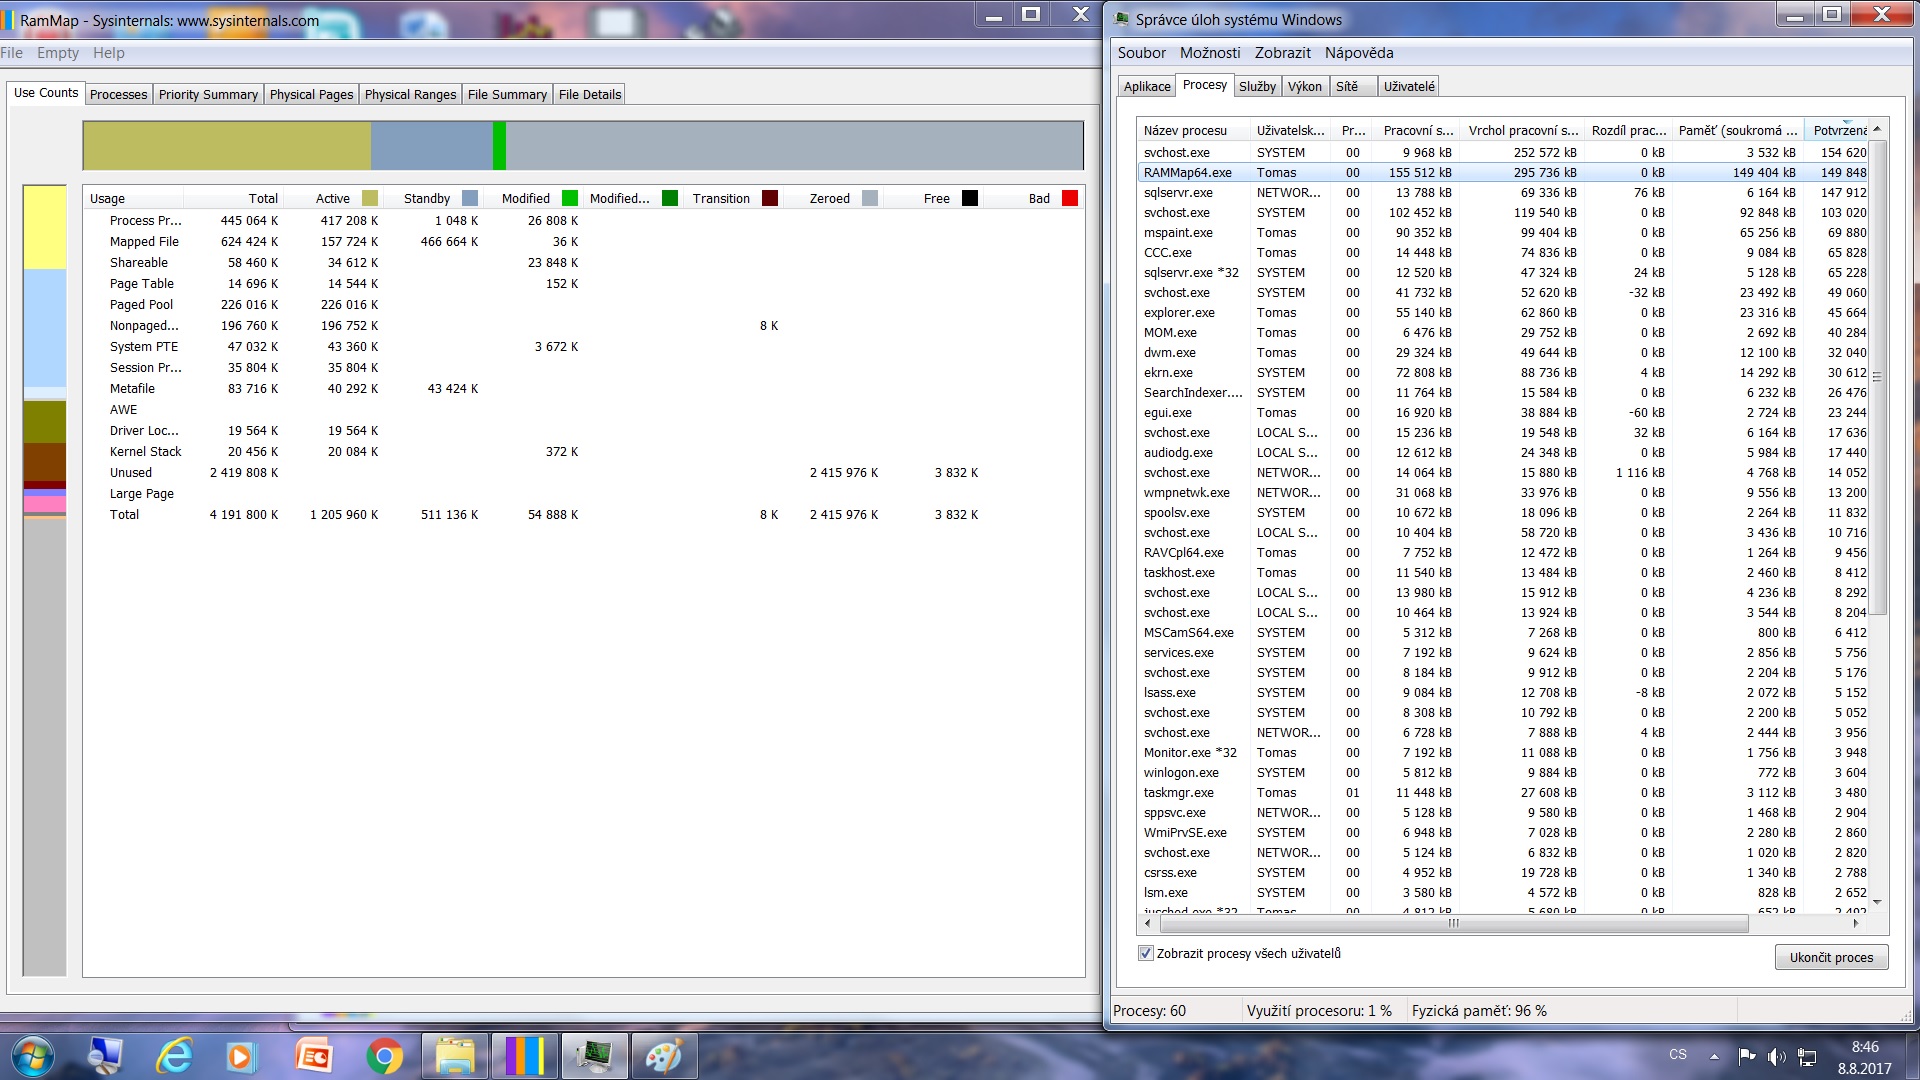The width and height of the screenshot is (1920, 1080).
Task: Open Možnosti menu in Task Manager
Action: 1210,53
